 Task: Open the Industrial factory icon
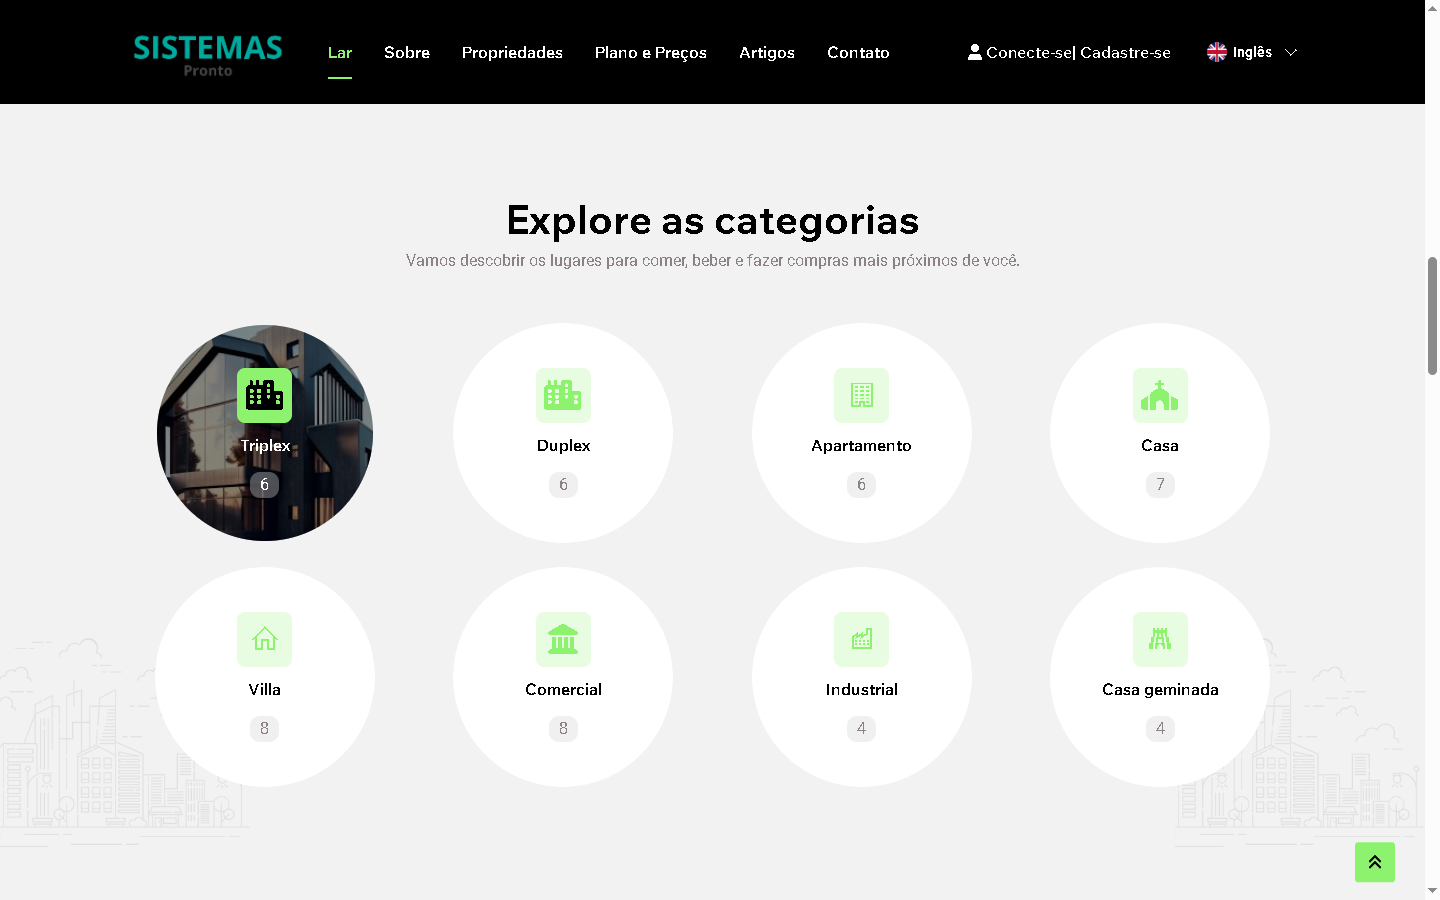tap(861, 639)
